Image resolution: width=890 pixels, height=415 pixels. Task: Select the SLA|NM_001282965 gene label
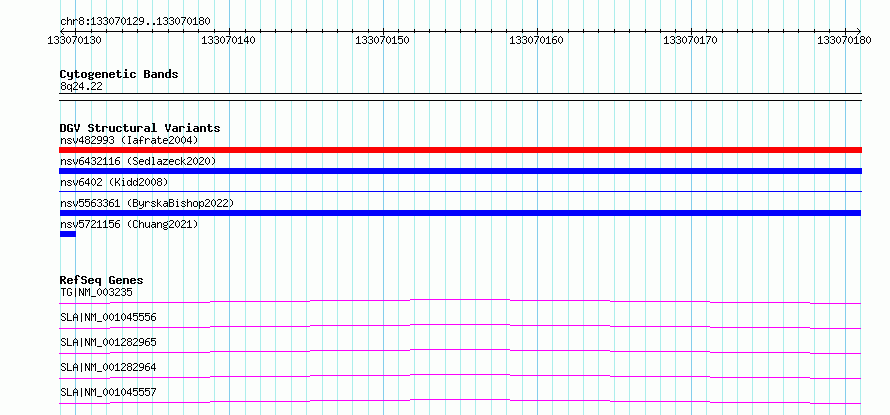(x=108, y=342)
